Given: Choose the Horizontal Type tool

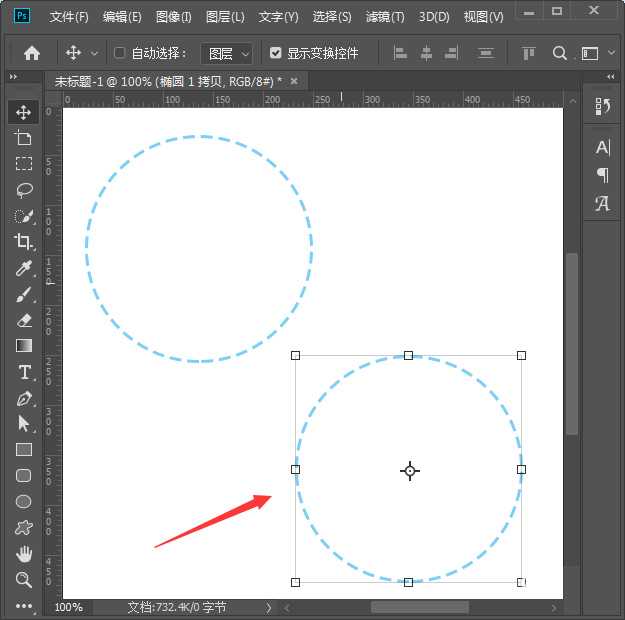Looking at the screenshot, I should [x=24, y=371].
